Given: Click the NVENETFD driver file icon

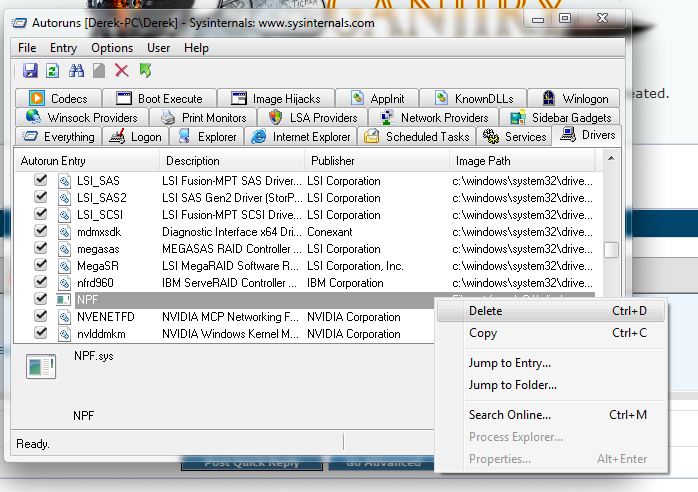Looking at the screenshot, I should 64,317.
